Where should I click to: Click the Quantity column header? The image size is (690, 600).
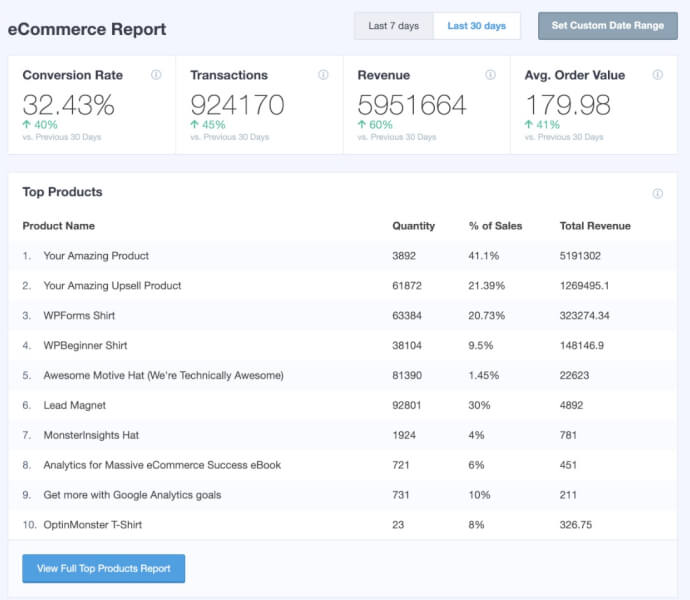(413, 226)
